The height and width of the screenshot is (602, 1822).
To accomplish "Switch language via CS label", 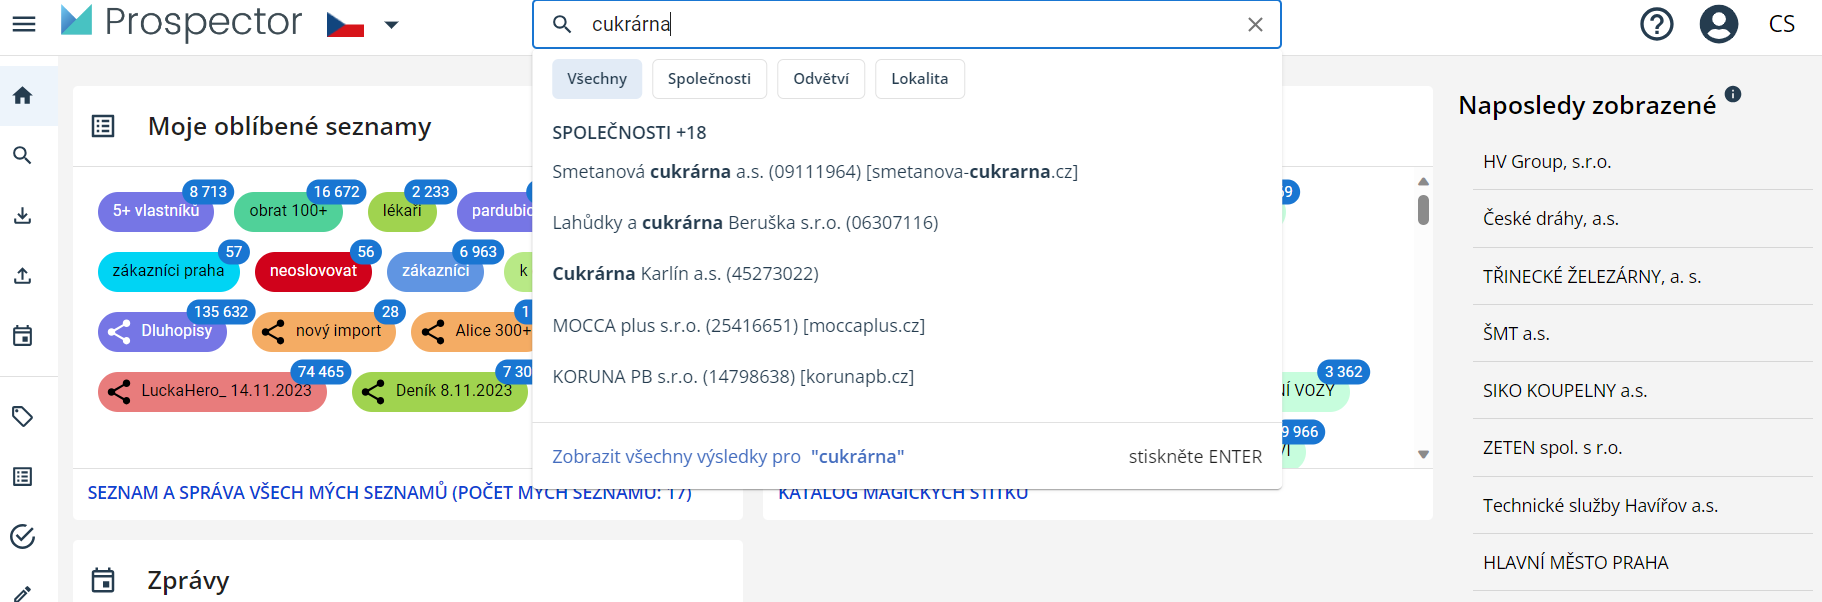I will tap(1781, 24).
